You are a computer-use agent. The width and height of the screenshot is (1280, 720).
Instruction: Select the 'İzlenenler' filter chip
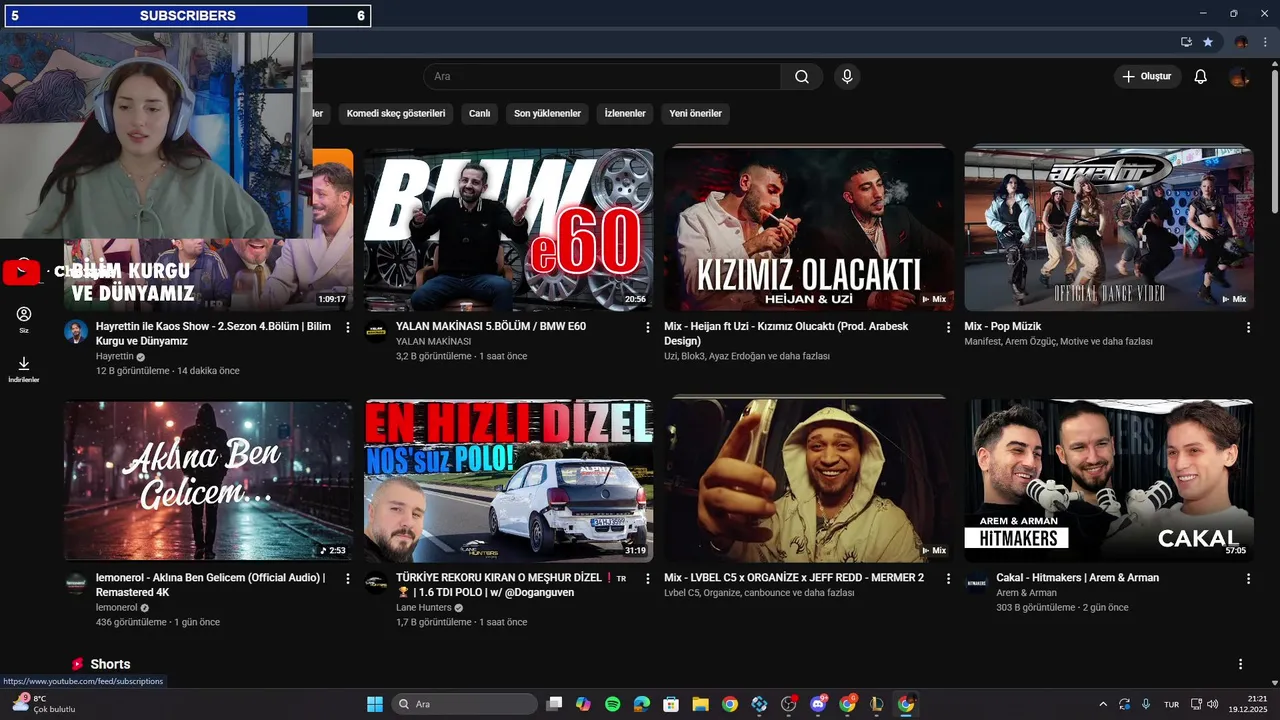(x=625, y=114)
